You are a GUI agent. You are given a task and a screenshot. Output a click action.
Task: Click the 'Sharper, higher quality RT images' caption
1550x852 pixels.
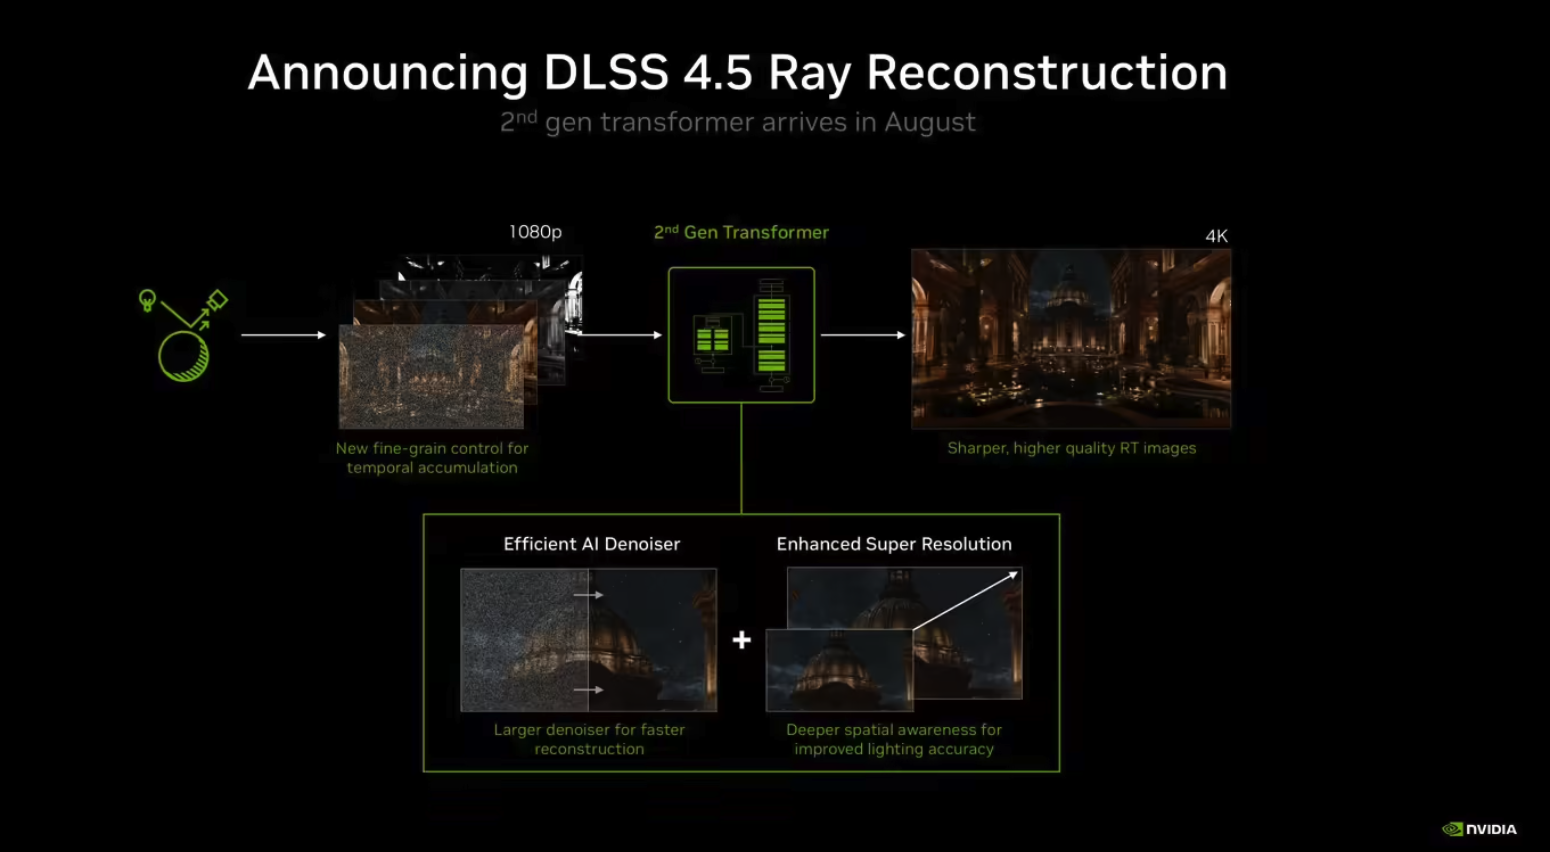point(1071,448)
